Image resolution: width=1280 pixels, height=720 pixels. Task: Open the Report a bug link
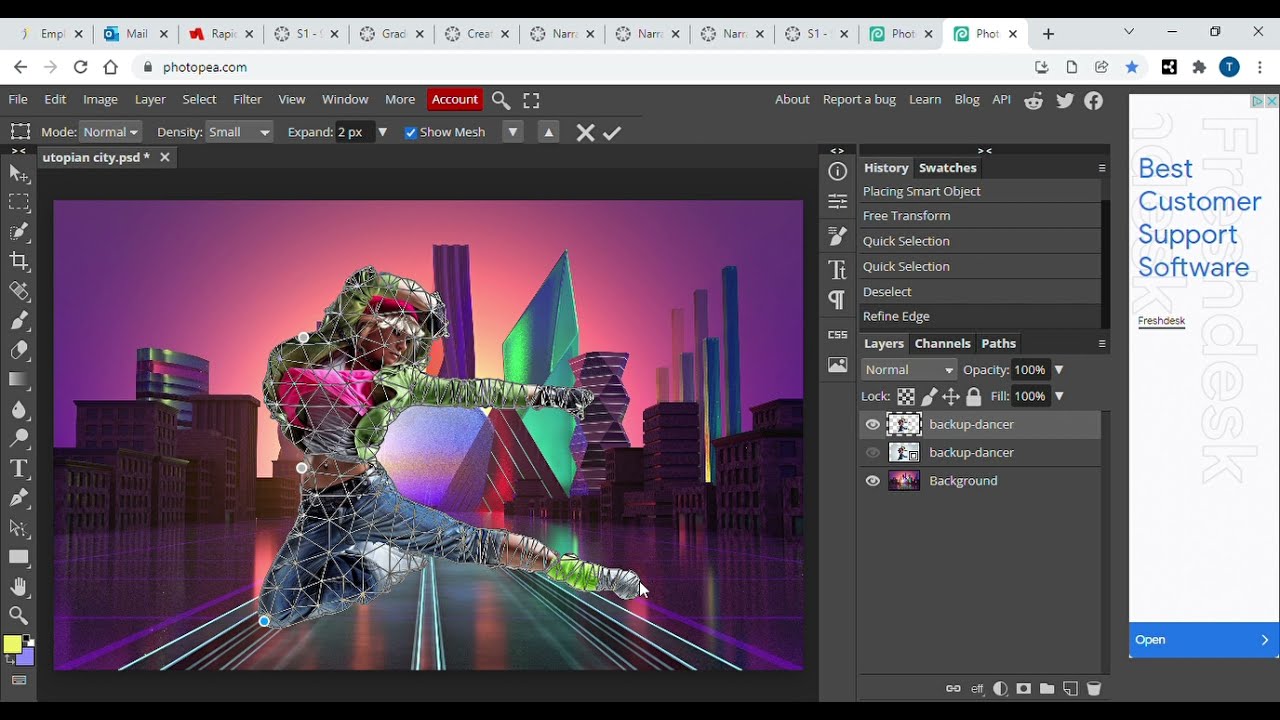tap(859, 99)
